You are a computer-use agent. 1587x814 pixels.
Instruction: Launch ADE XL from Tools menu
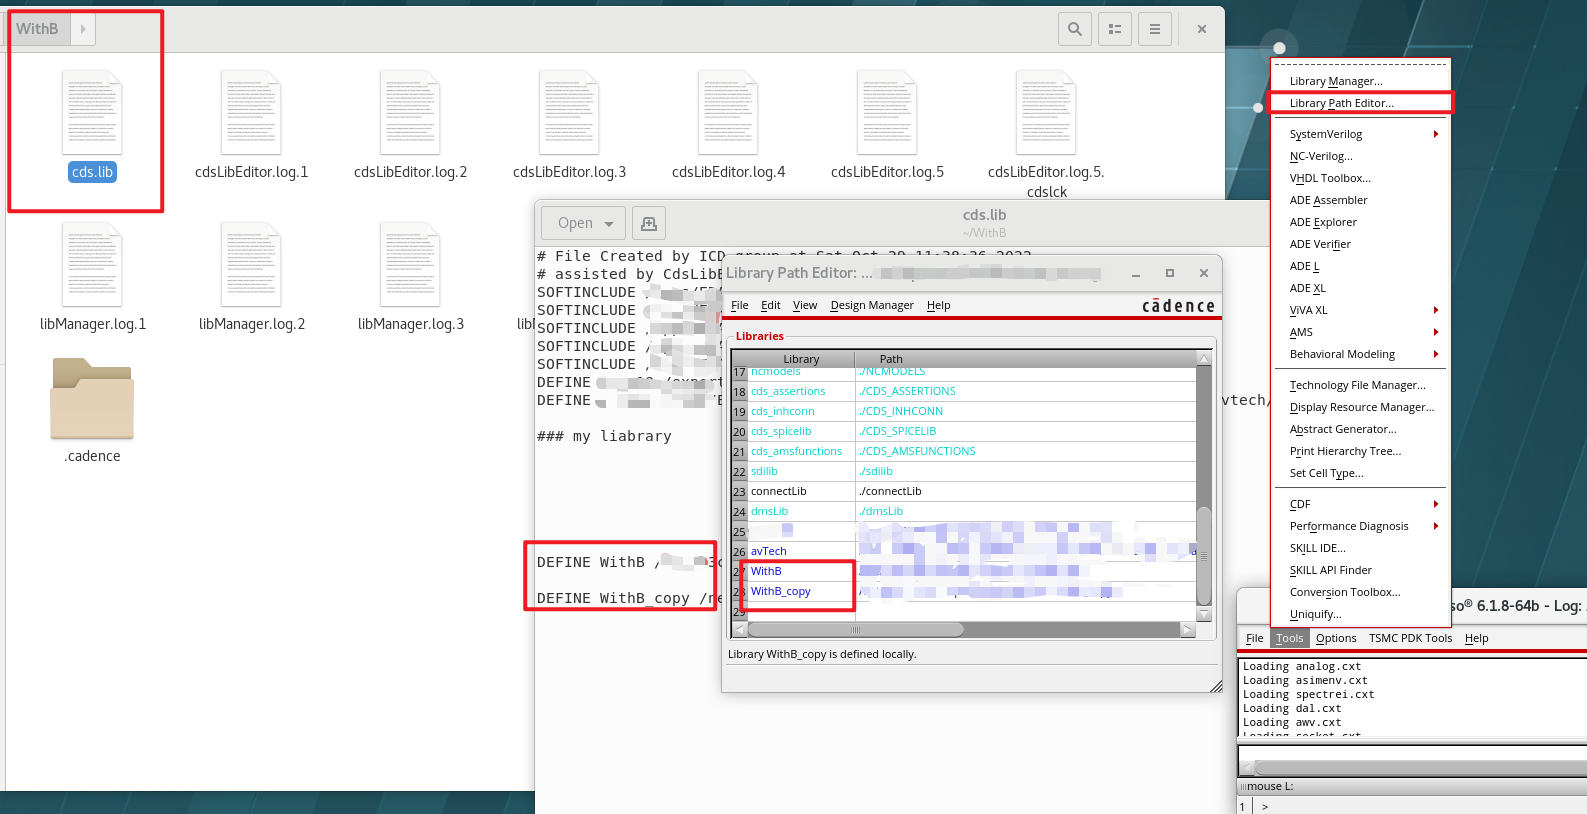pos(1360,288)
